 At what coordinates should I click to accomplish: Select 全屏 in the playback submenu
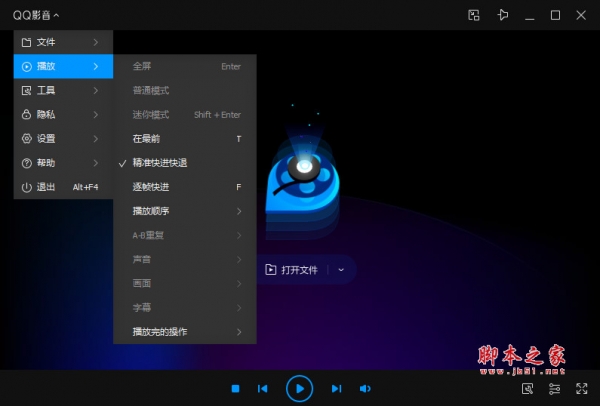click(x=185, y=66)
